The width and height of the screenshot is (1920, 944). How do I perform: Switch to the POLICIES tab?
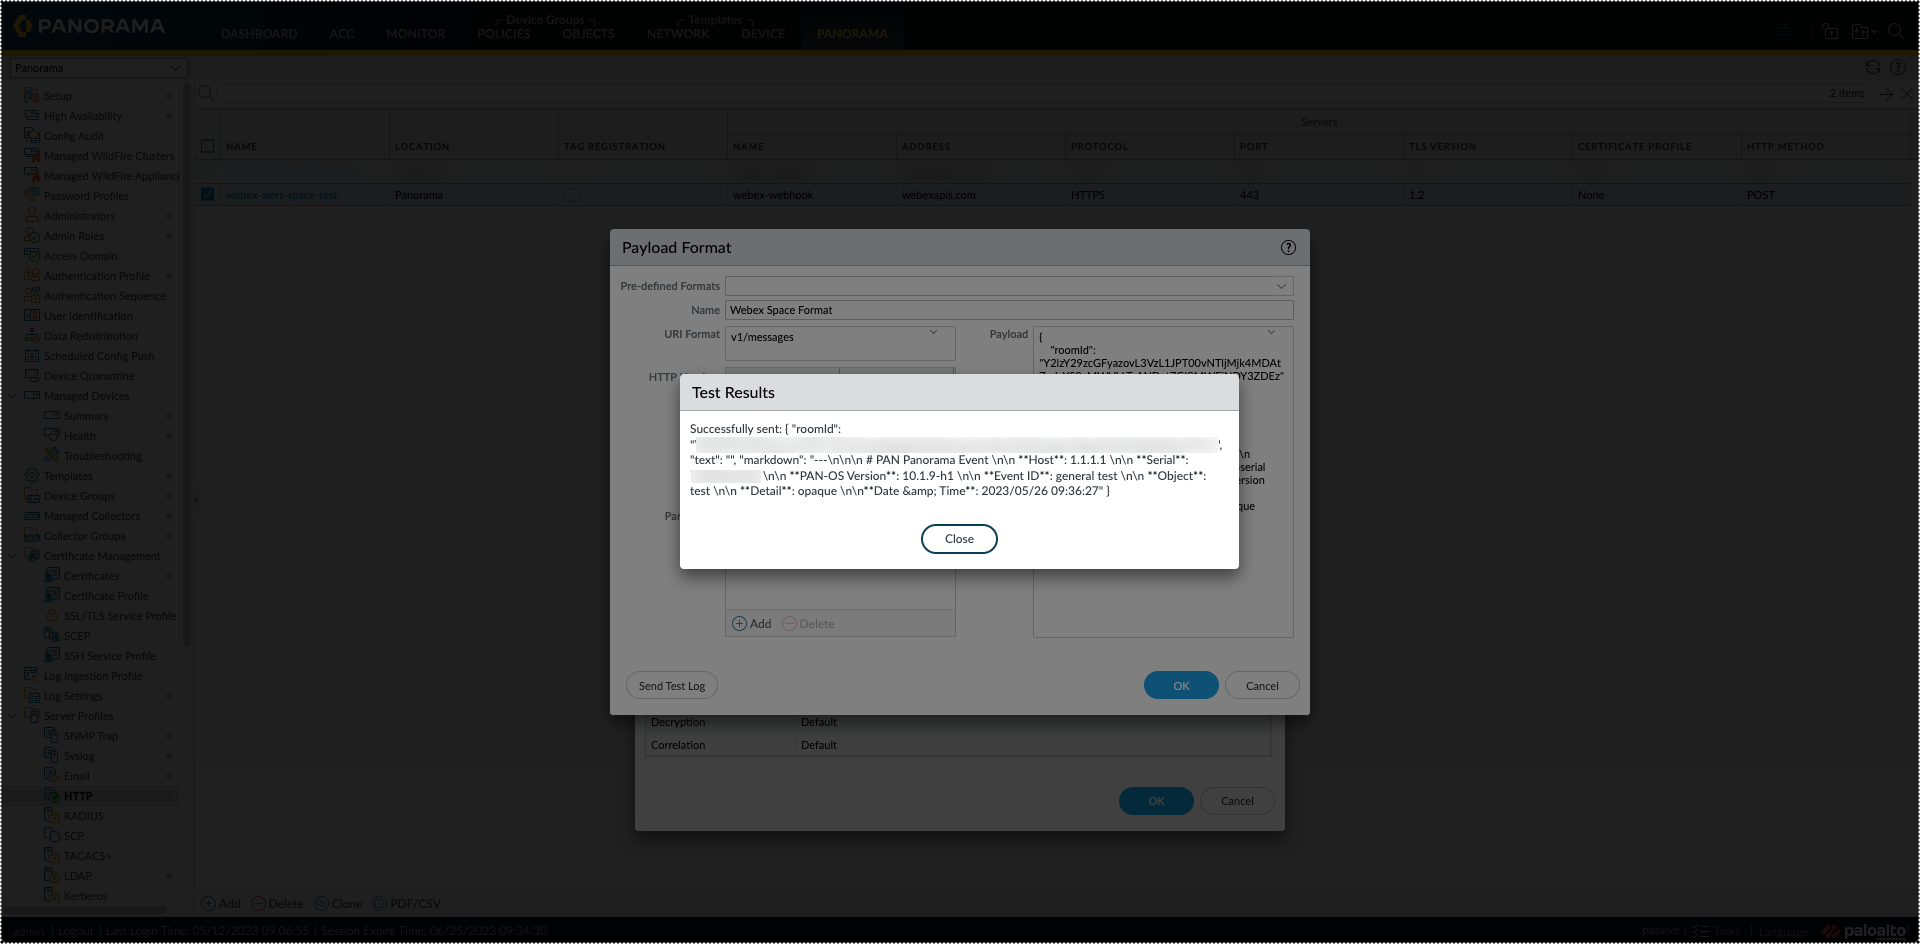(x=504, y=34)
